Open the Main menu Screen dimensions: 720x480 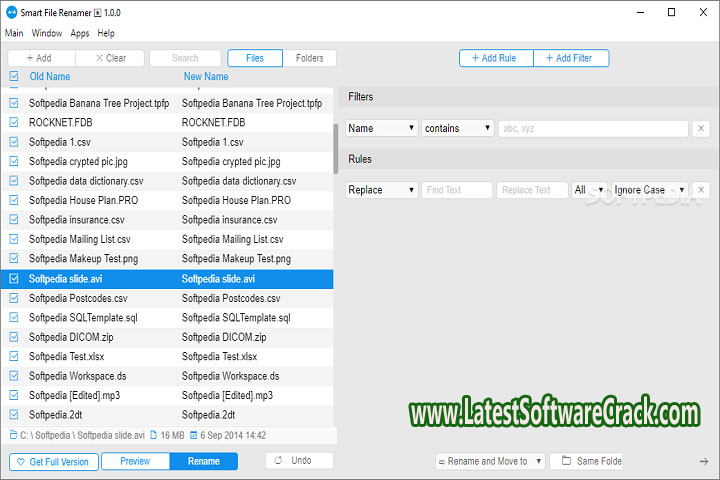pyautogui.click(x=14, y=33)
